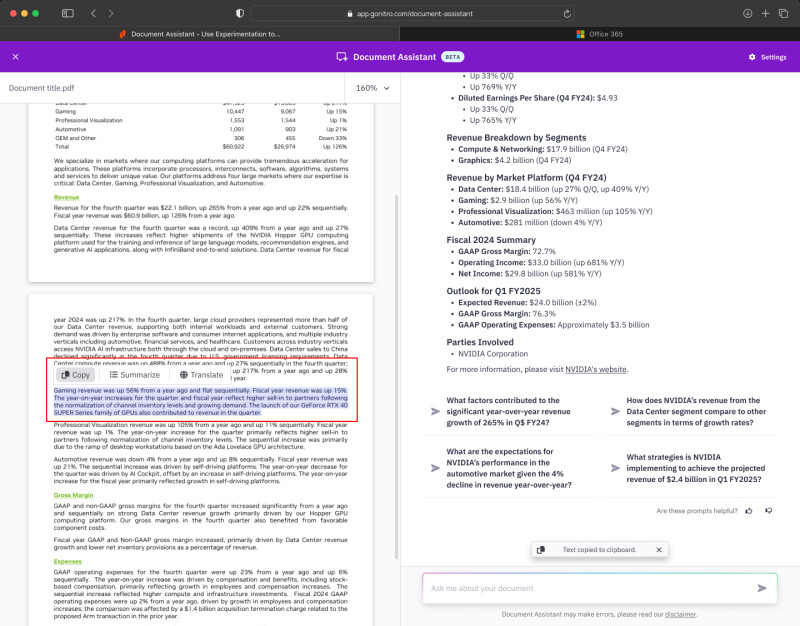This screenshot has width=800, height=626.
Task: Click the 'GAAP Gross Margin: 72.7%' line
Action: pyautogui.click(x=507, y=251)
